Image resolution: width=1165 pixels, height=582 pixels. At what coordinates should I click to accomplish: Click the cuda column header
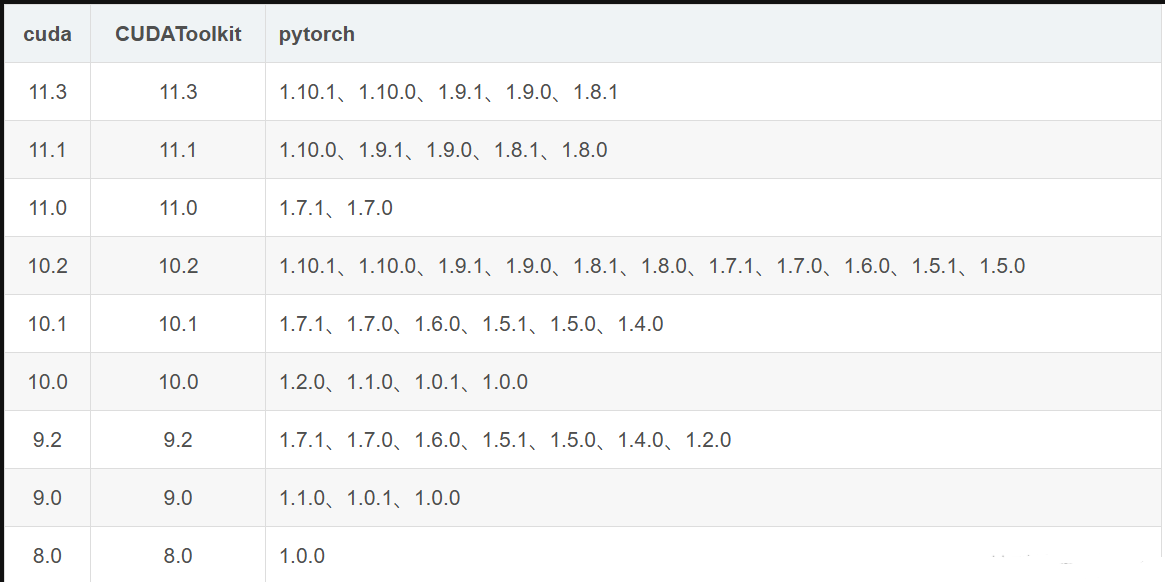[48, 34]
